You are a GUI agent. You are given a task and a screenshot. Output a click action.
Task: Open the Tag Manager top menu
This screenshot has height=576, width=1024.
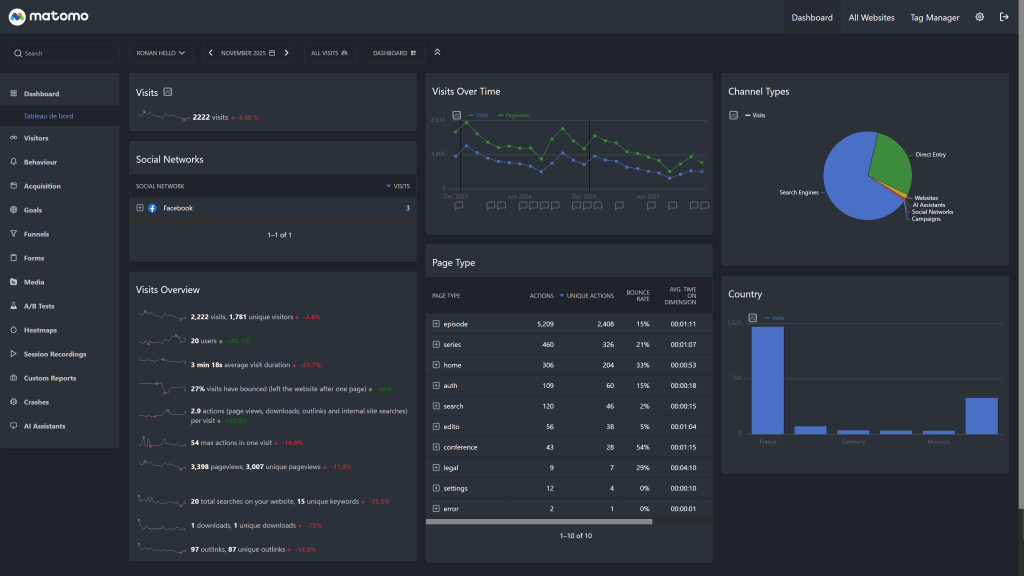934,17
